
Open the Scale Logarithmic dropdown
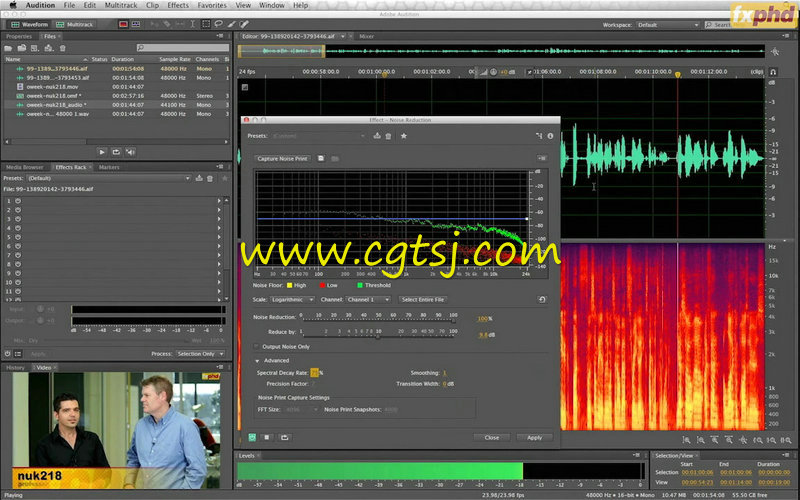(292, 299)
